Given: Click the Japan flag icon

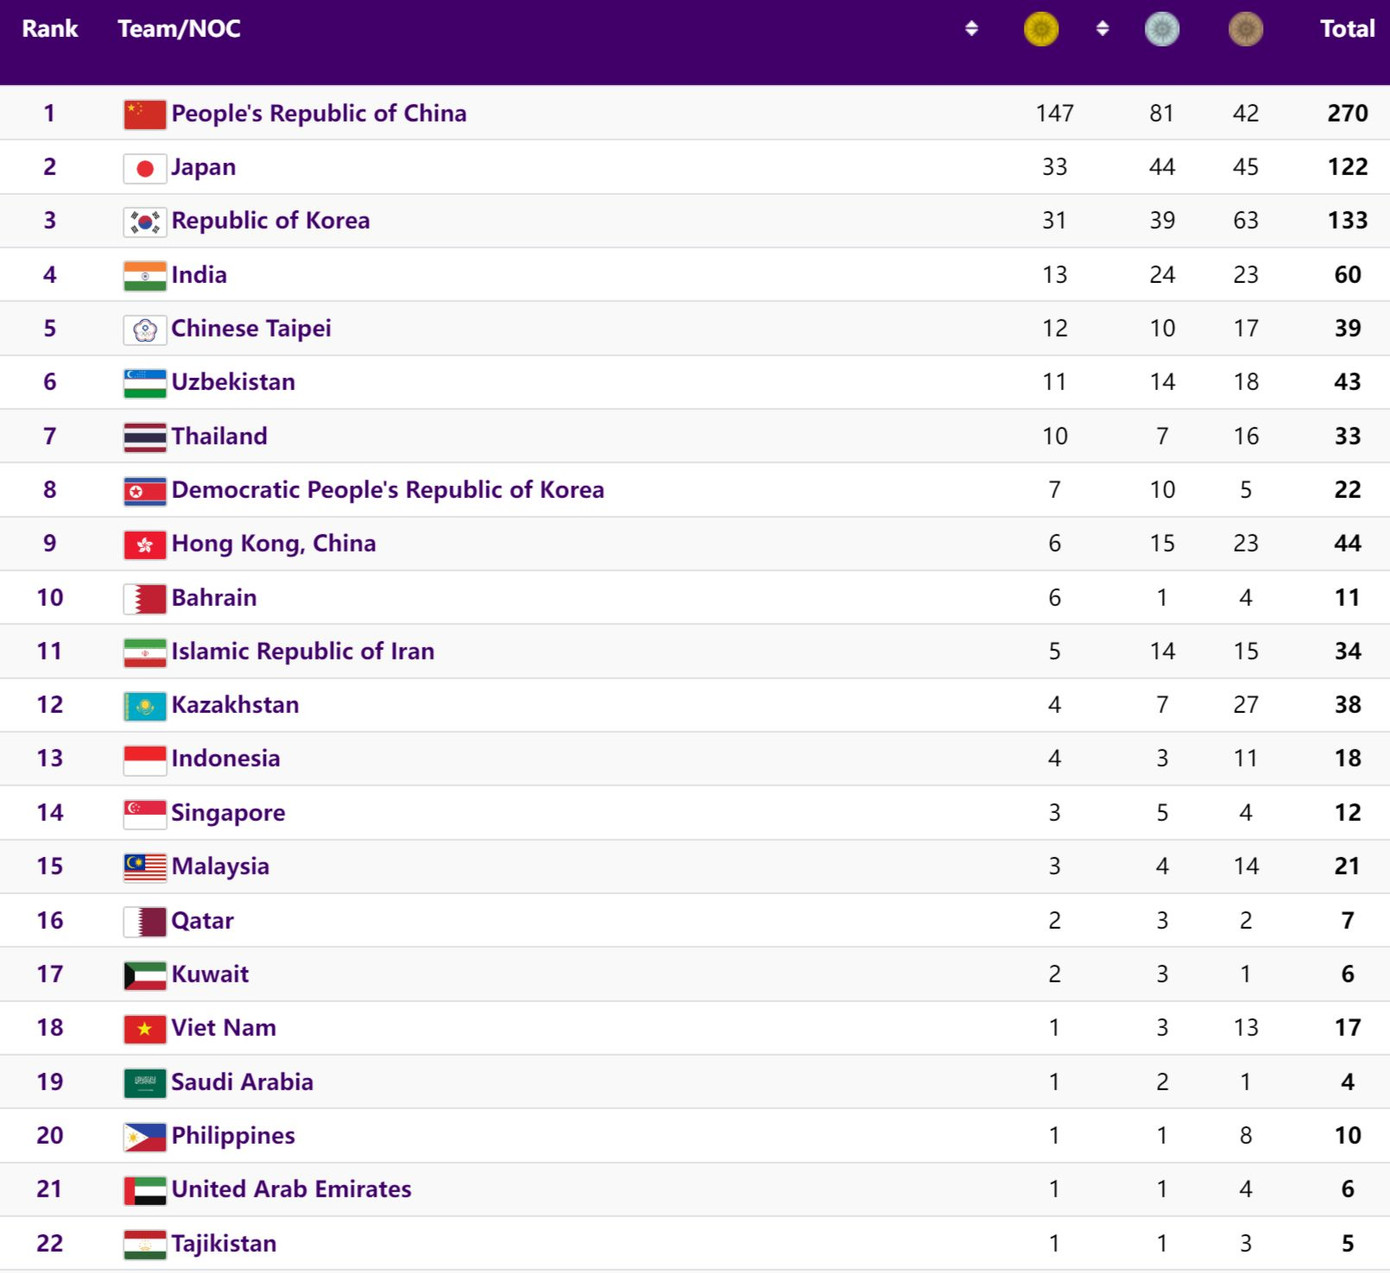Looking at the screenshot, I should pos(145,168).
